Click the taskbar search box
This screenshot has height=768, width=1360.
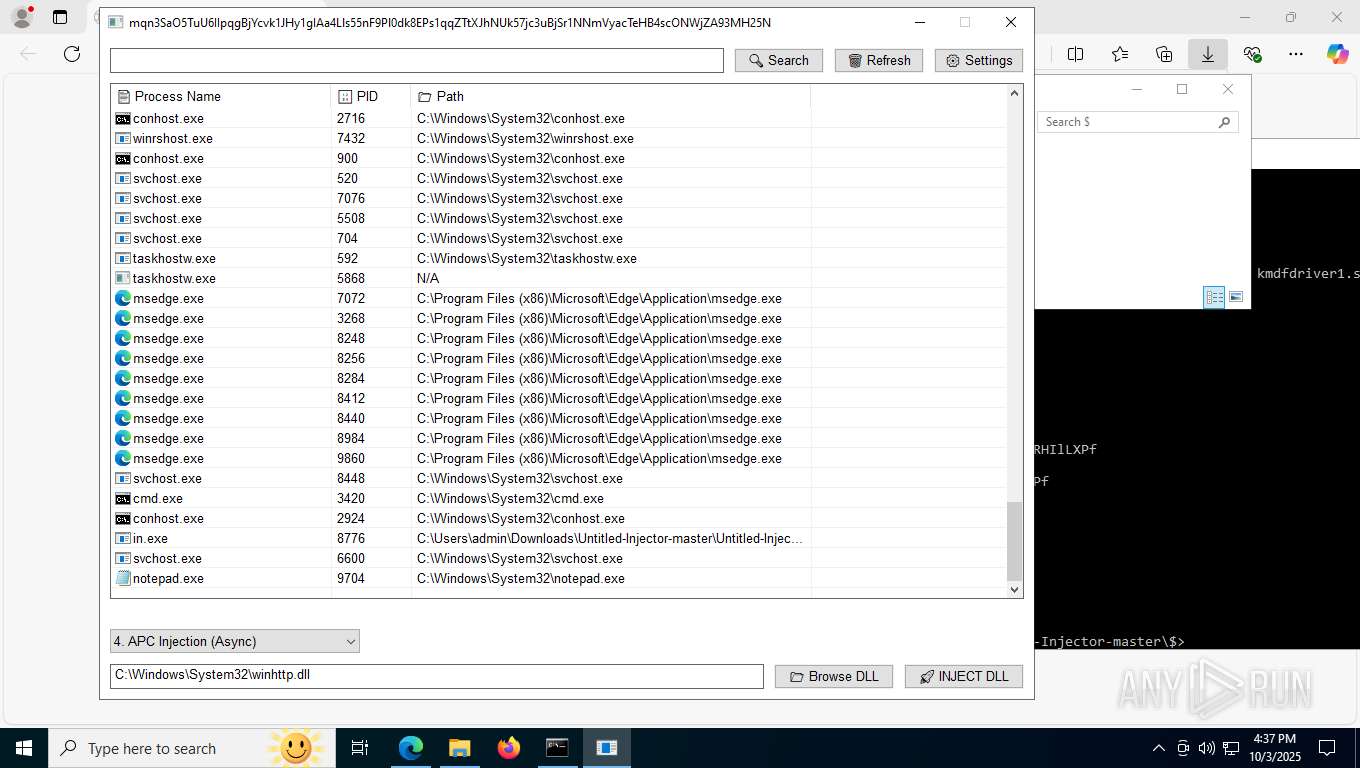pos(192,748)
